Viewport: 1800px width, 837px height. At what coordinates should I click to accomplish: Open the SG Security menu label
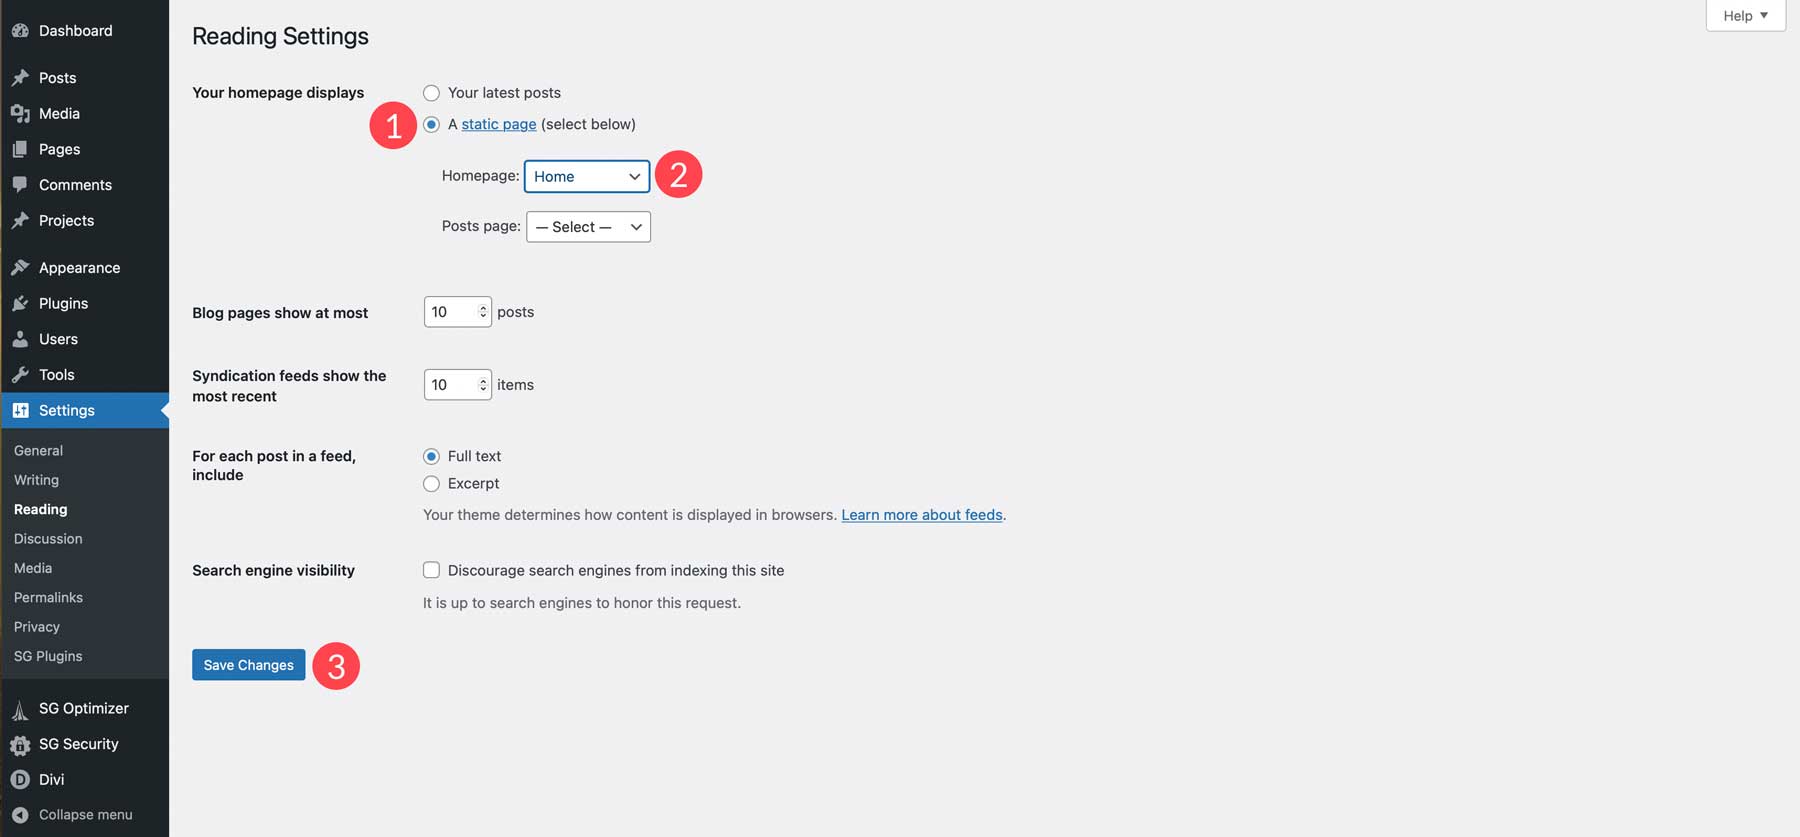[78, 744]
